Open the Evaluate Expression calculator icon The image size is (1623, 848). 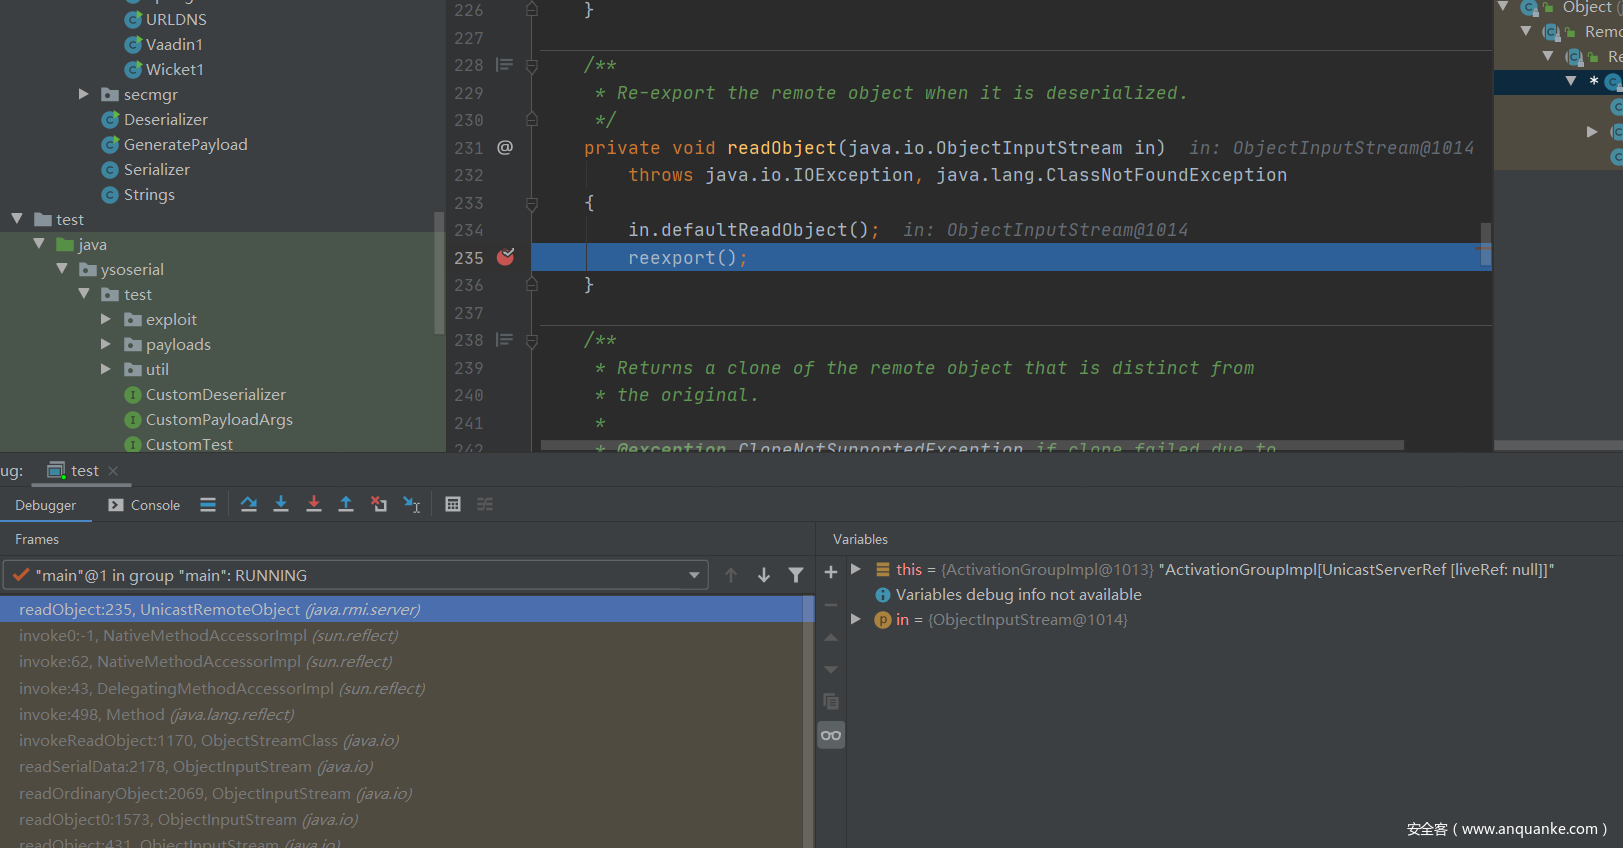tap(453, 505)
